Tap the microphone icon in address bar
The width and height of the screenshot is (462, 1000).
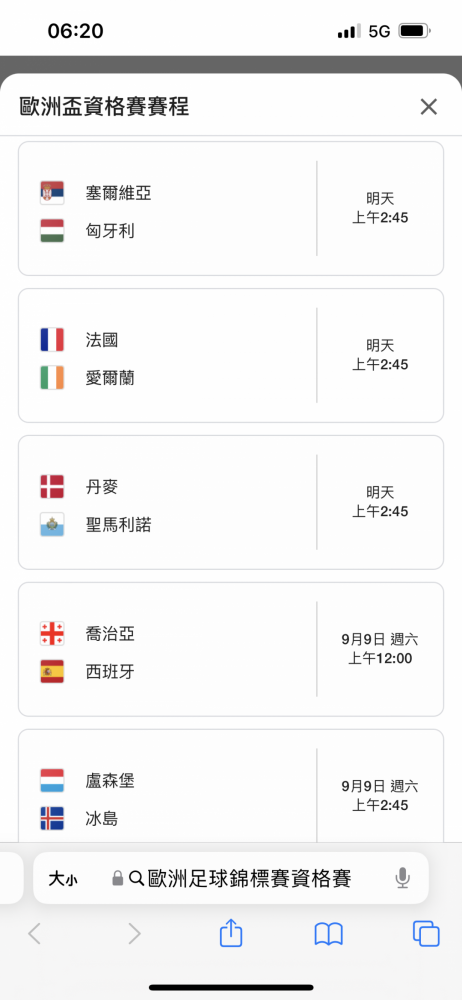402,878
